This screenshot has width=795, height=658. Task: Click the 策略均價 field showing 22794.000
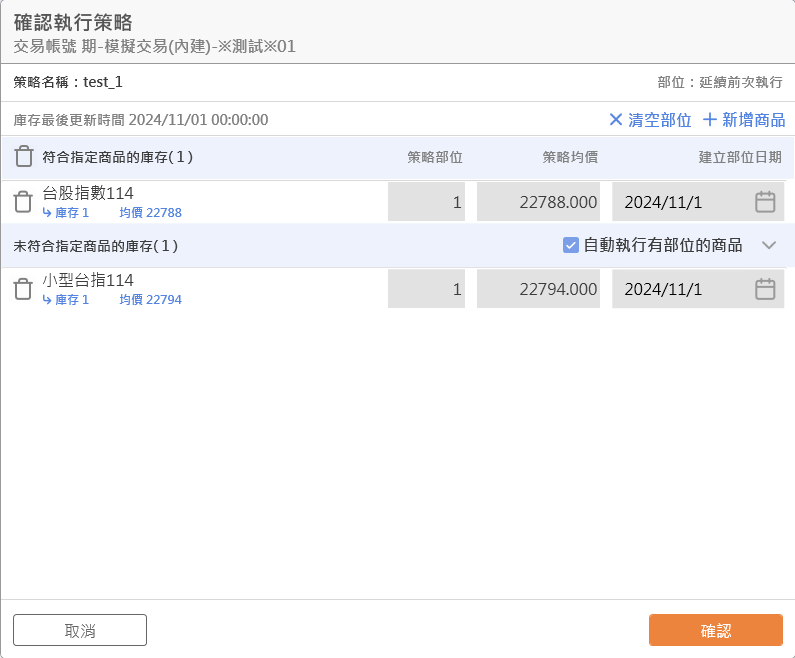tap(538, 289)
